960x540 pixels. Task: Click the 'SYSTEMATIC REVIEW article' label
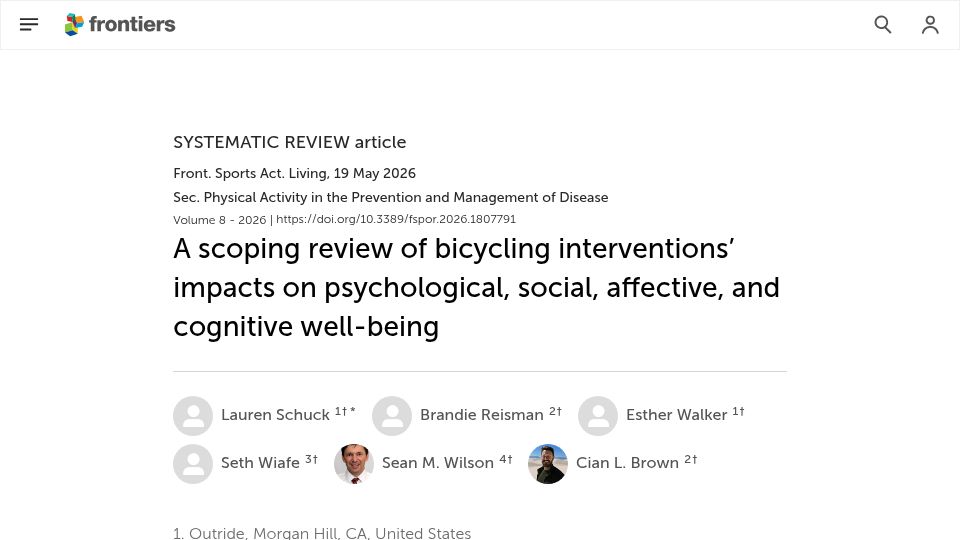click(290, 142)
